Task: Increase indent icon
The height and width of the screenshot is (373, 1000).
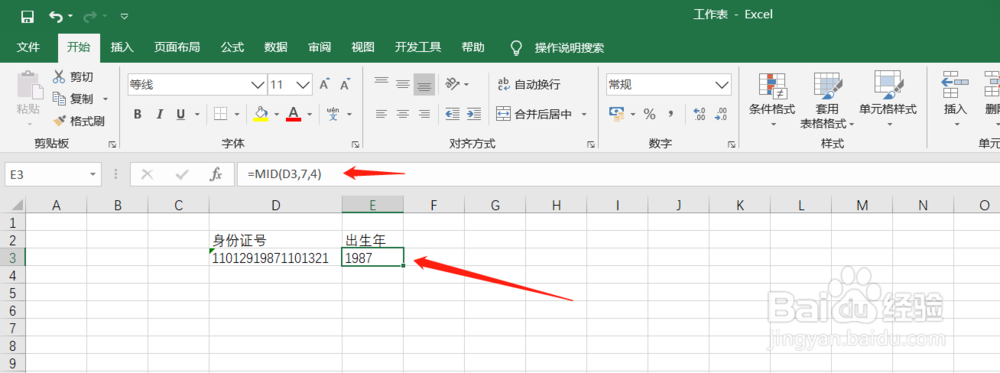Action: click(473, 114)
